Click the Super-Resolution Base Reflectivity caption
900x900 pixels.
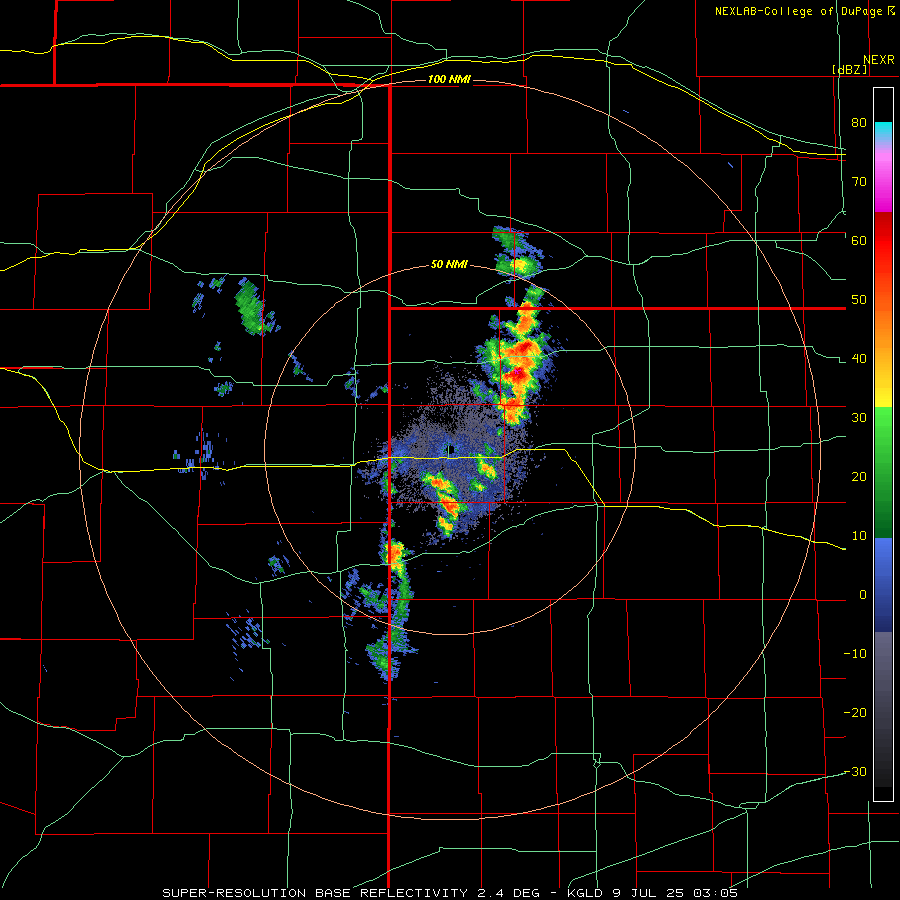[450, 893]
